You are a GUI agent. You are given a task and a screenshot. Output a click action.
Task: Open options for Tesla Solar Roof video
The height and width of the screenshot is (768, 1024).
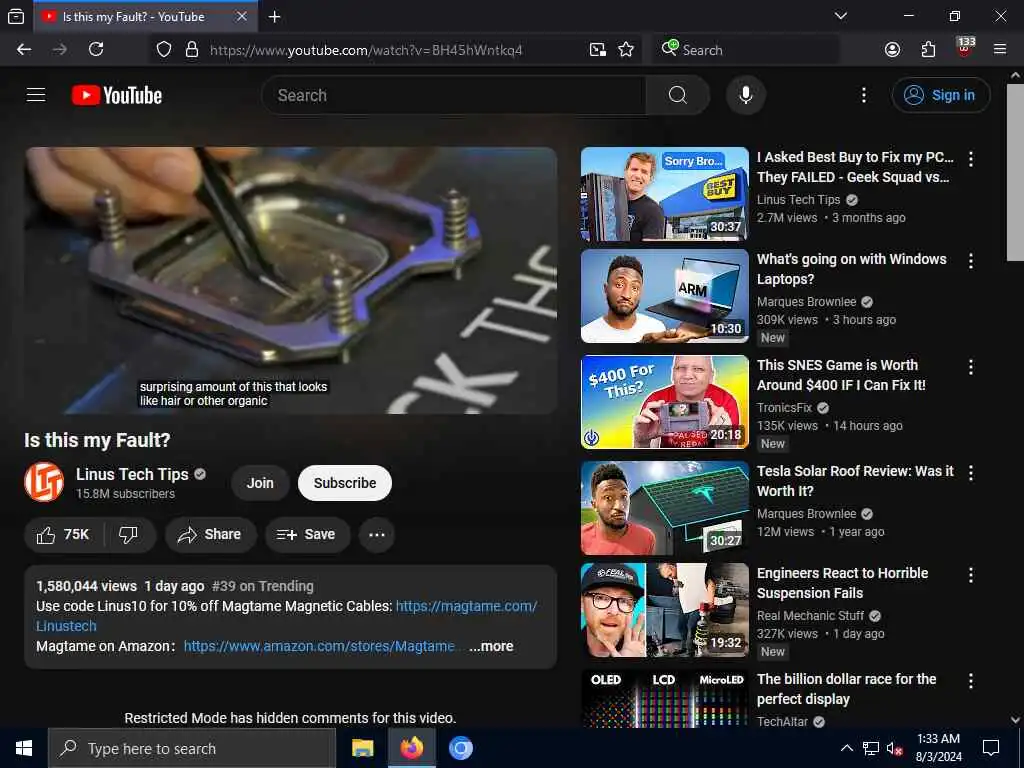pyautogui.click(x=971, y=473)
